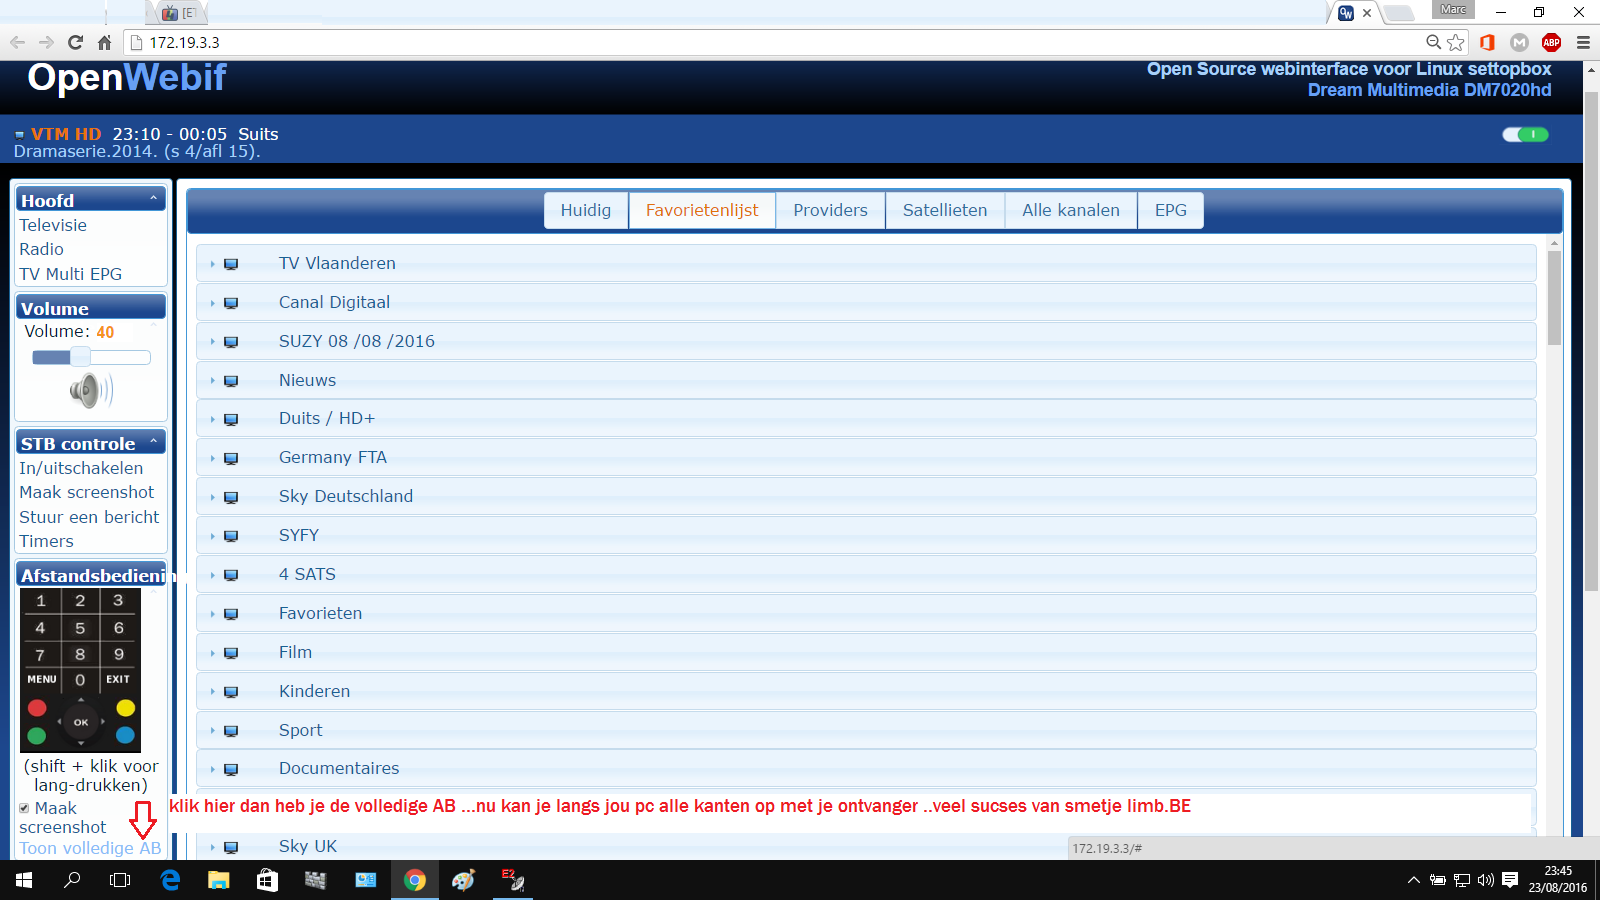Uncheck the Maak screenshot checkbox

coord(24,808)
